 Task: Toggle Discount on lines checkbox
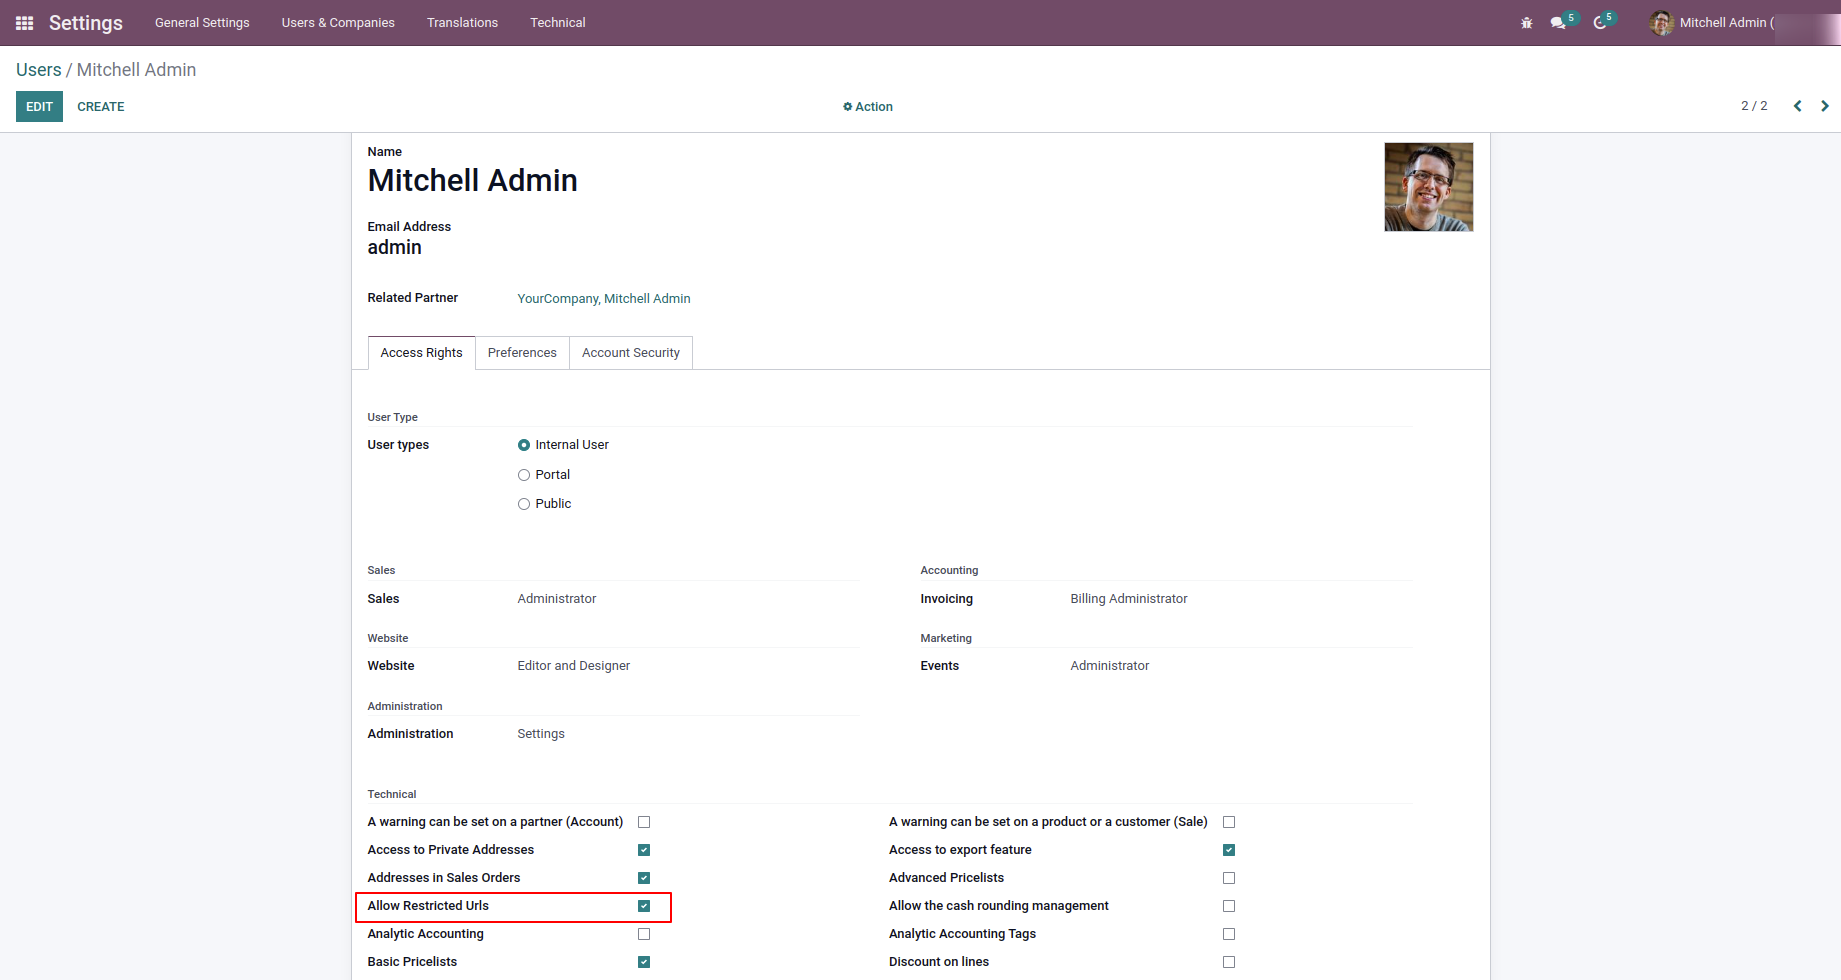tap(1229, 962)
